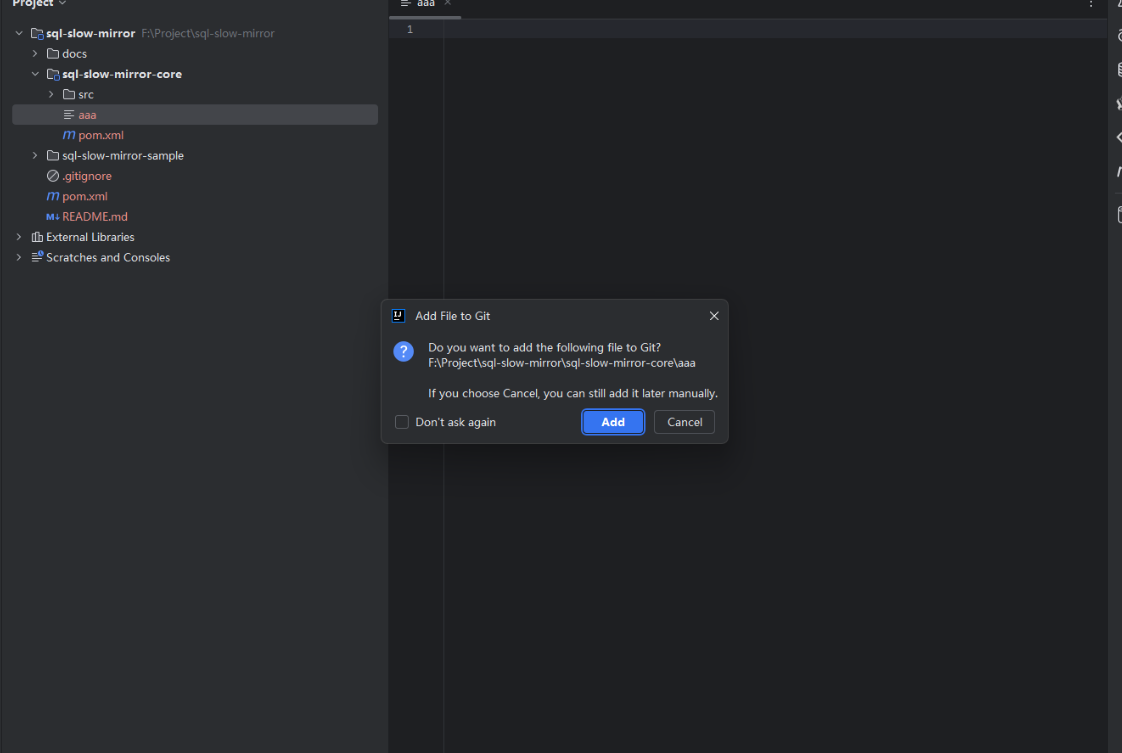Click the .gitignore file icon
This screenshot has width=1122, height=753.
[53, 176]
